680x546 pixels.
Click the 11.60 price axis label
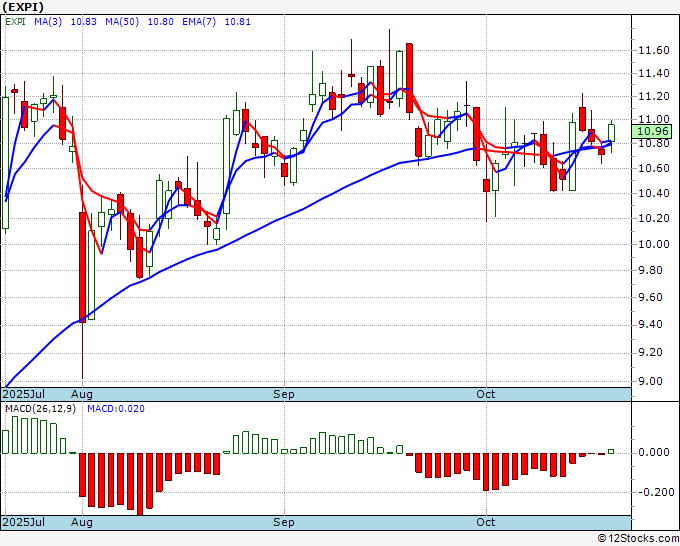[x=654, y=51]
